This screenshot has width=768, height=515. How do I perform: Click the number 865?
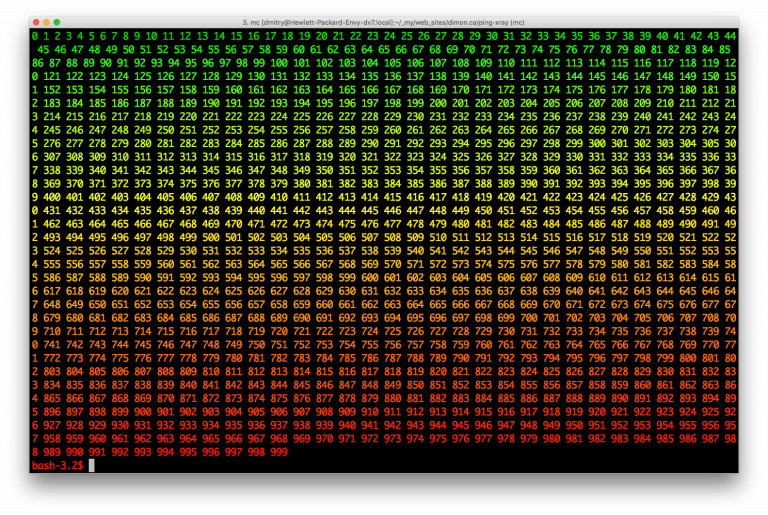click(51, 398)
